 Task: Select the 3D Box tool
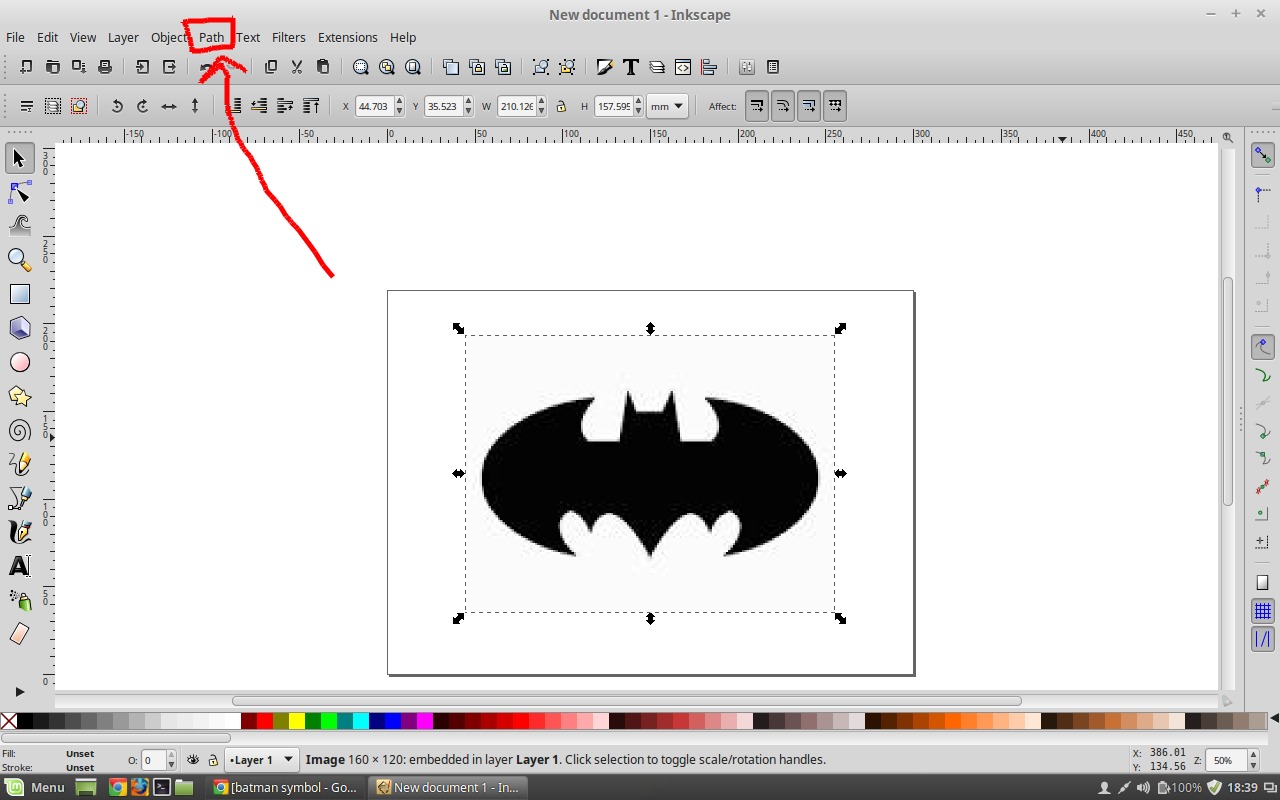click(x=19, y=328)
